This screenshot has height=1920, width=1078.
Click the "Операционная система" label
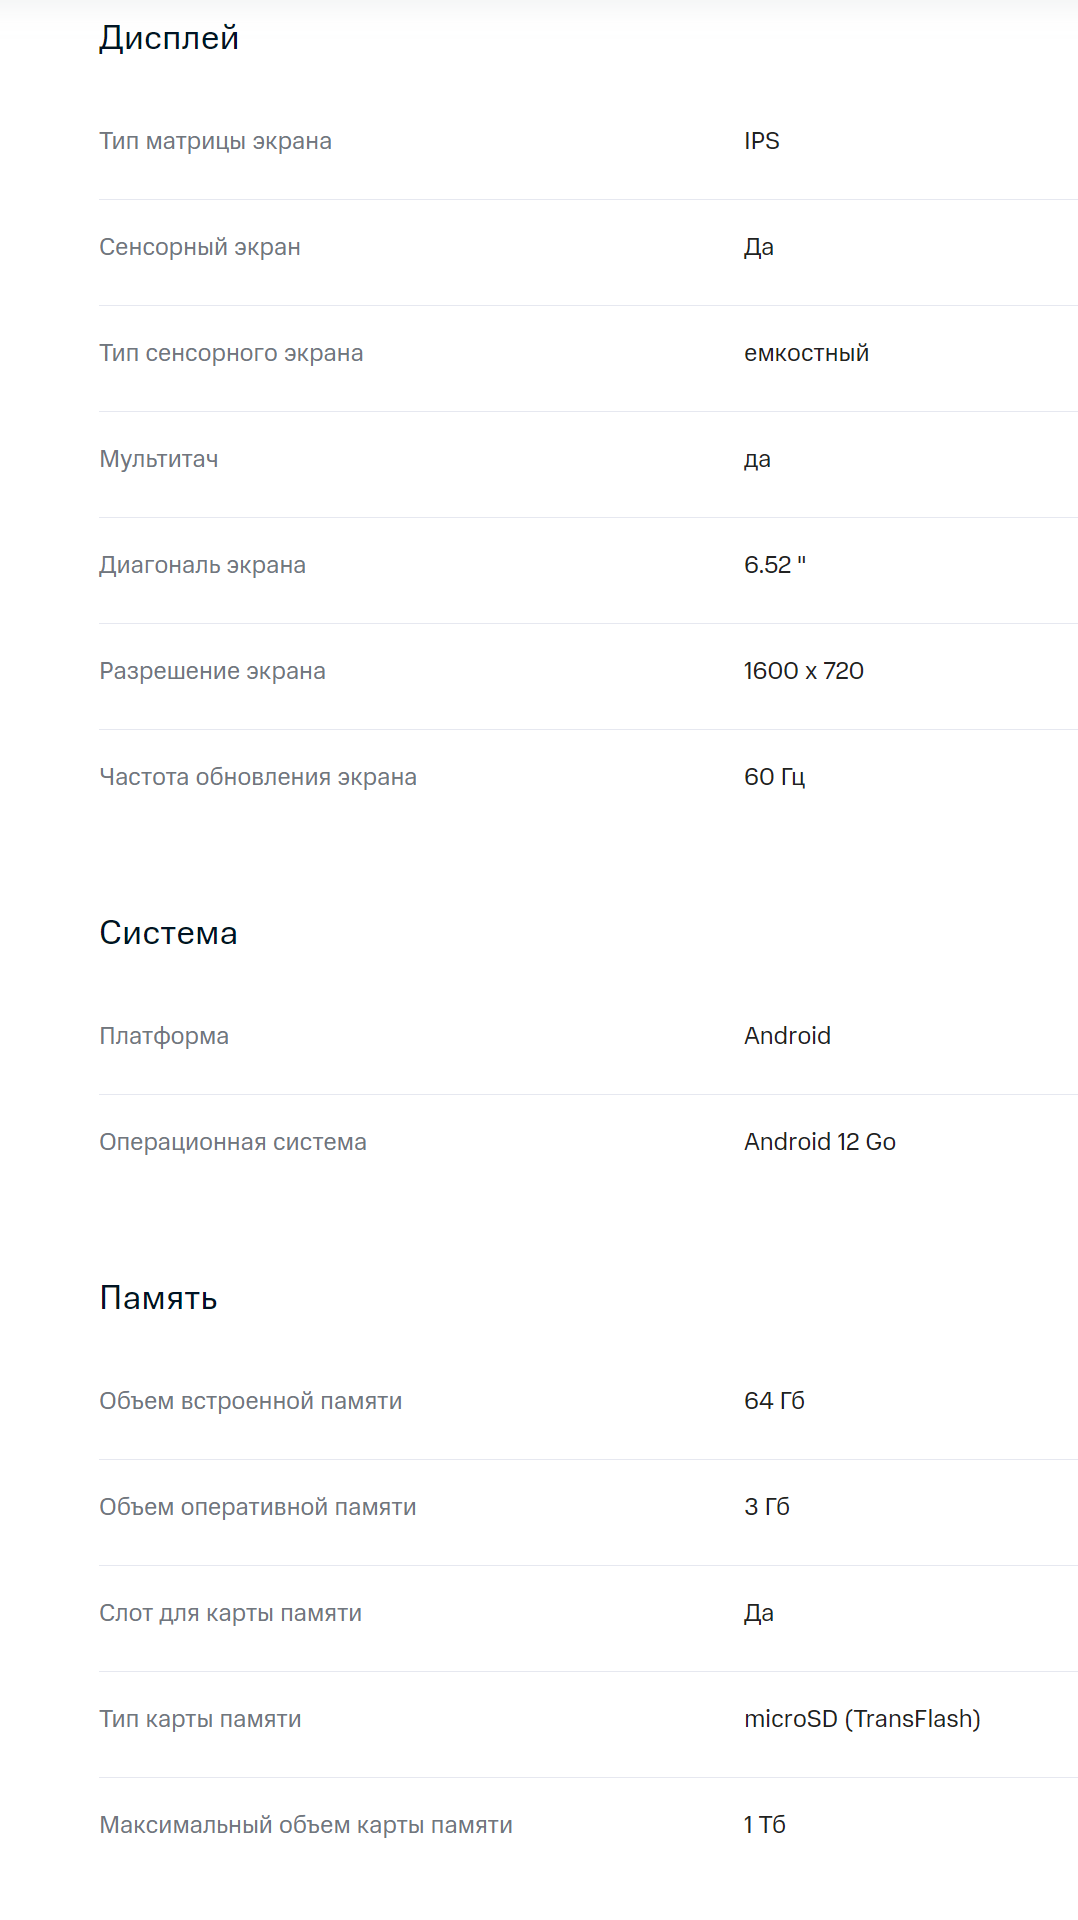pos(233,1142)
